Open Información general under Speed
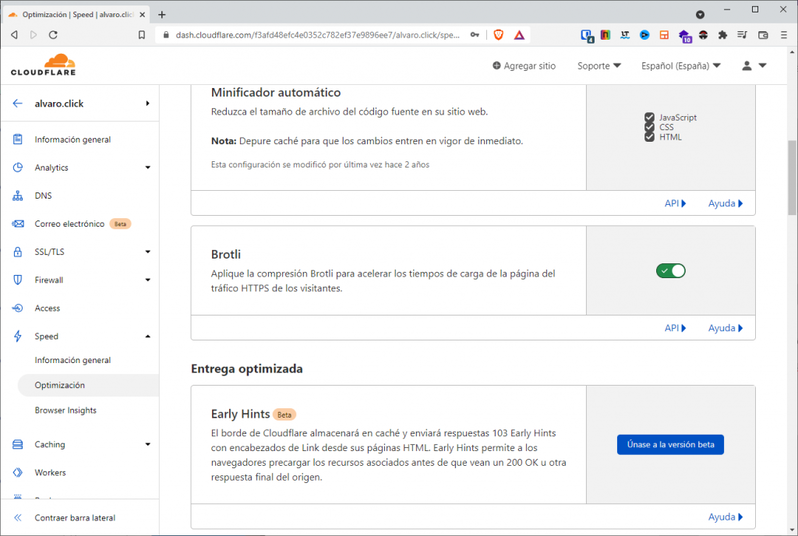The height and width of the screenshot is (536, 798). [73, 360]
